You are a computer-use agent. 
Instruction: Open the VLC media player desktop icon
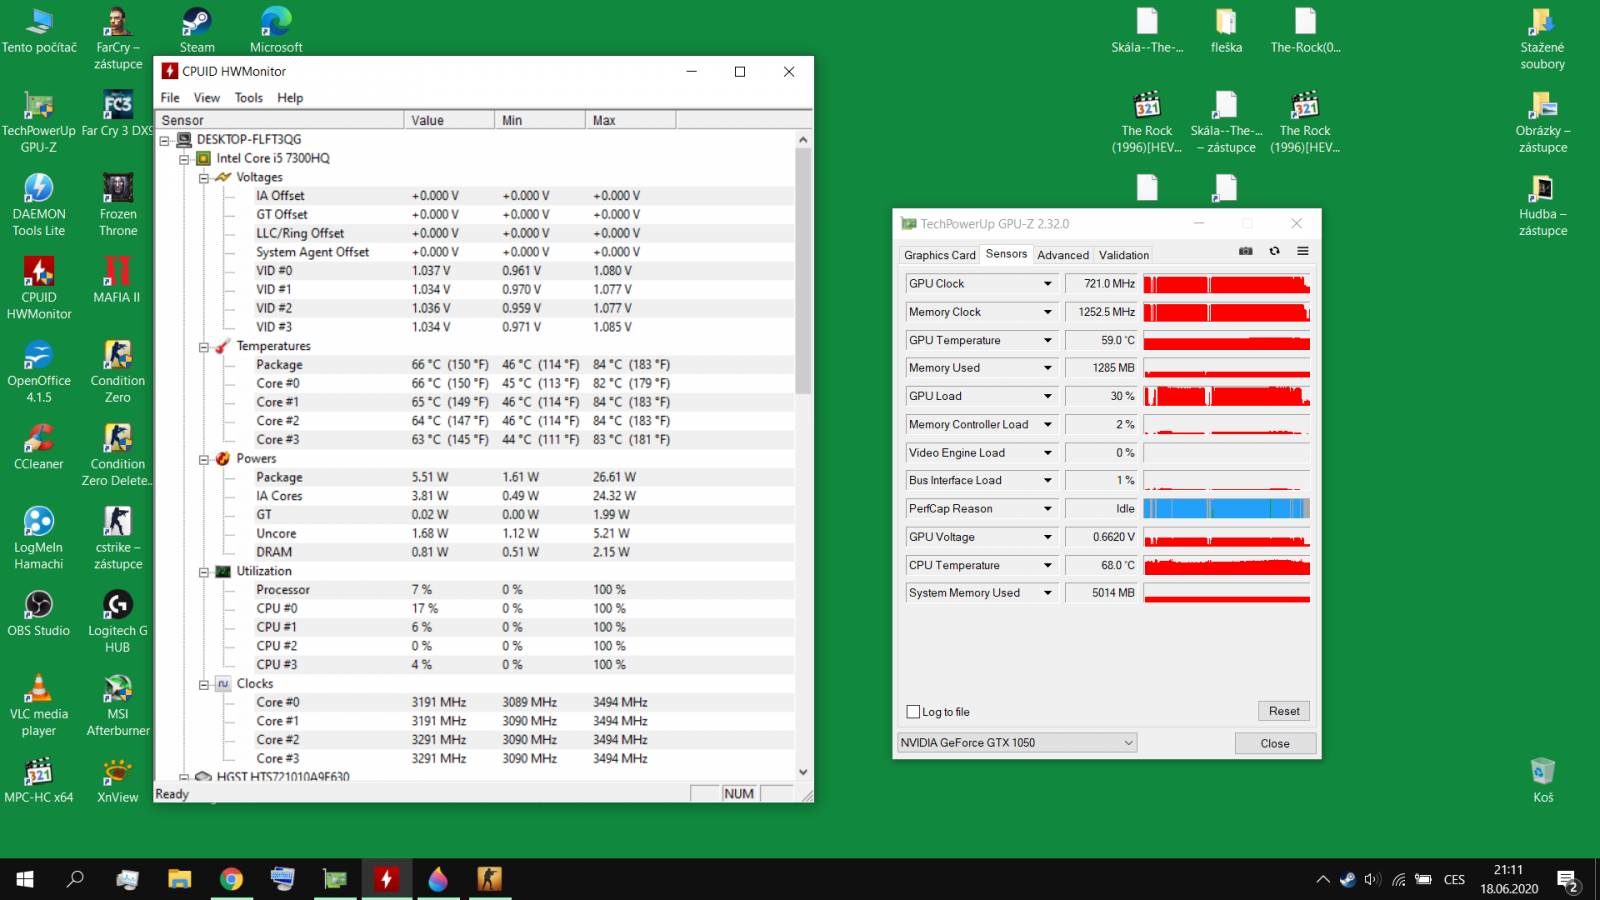(x=39, y=705)
